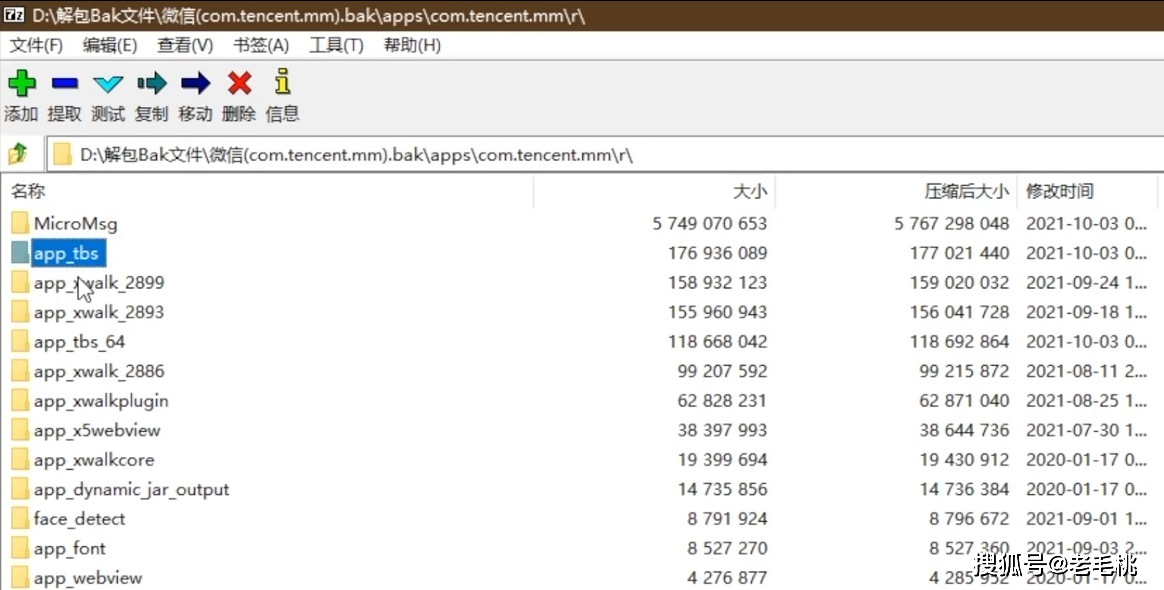Open the View (查看) menu

tap(185, 45)
